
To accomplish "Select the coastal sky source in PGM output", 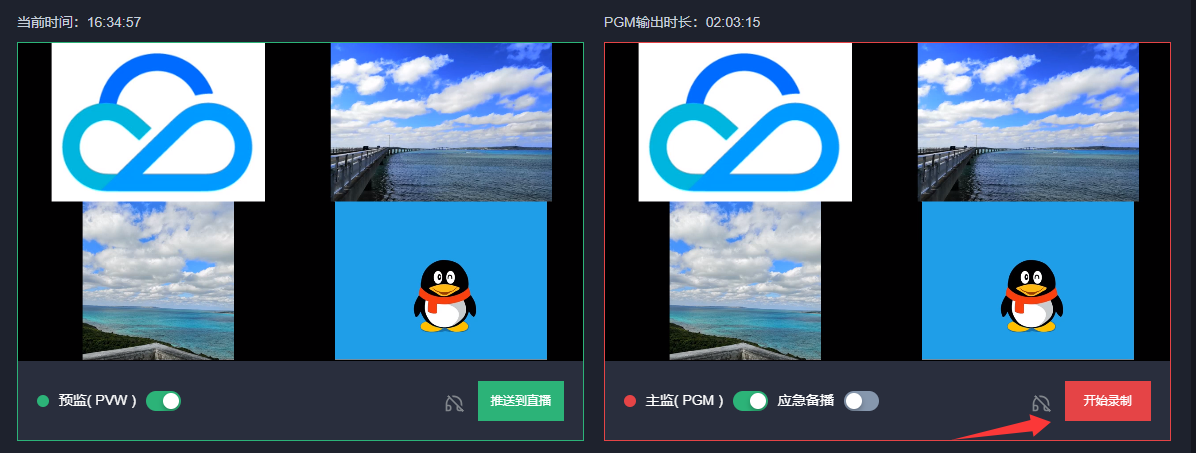I will 745,281.
